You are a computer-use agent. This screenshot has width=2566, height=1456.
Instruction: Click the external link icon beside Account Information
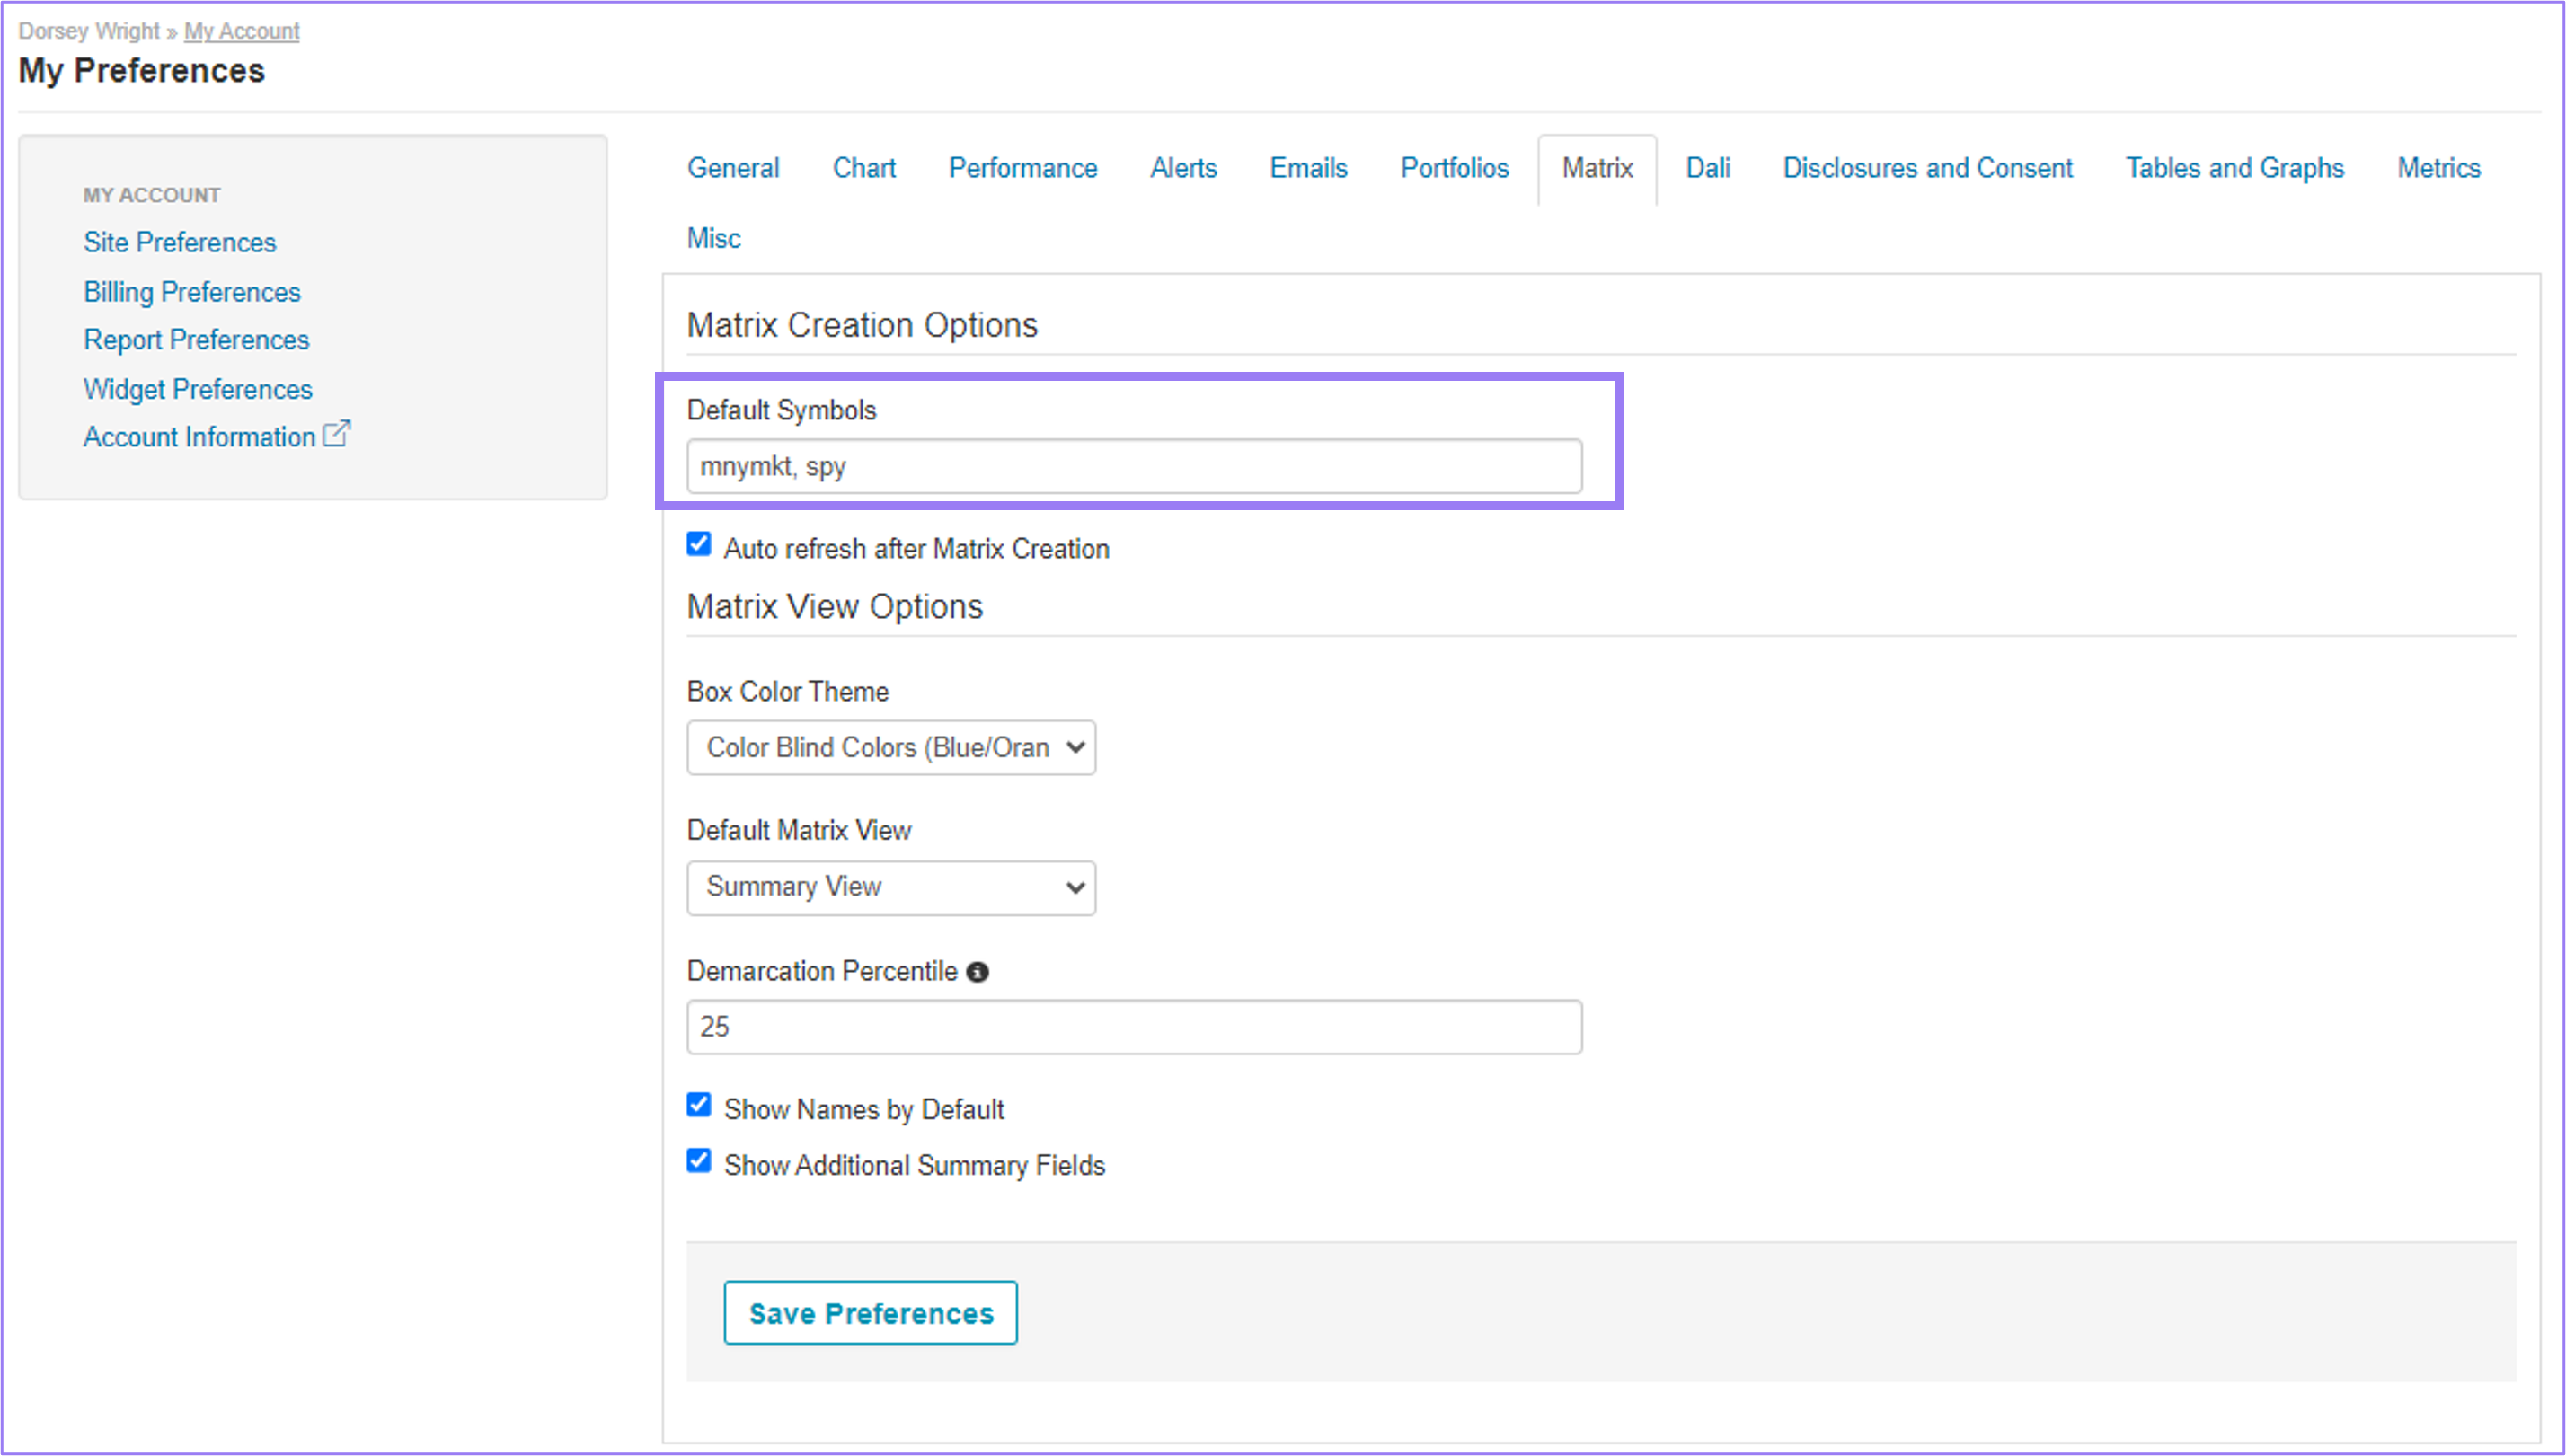tap(337, 434)
